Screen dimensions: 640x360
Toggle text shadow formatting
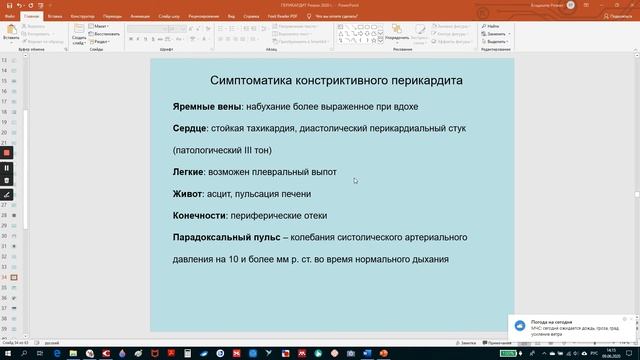(153, 39)
